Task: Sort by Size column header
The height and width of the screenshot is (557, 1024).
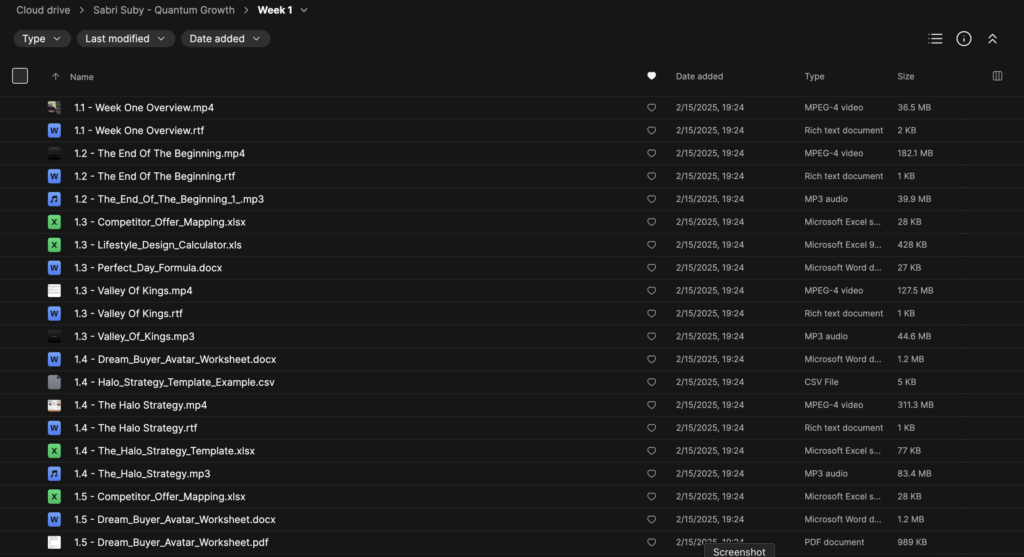Action: (905, 76)
